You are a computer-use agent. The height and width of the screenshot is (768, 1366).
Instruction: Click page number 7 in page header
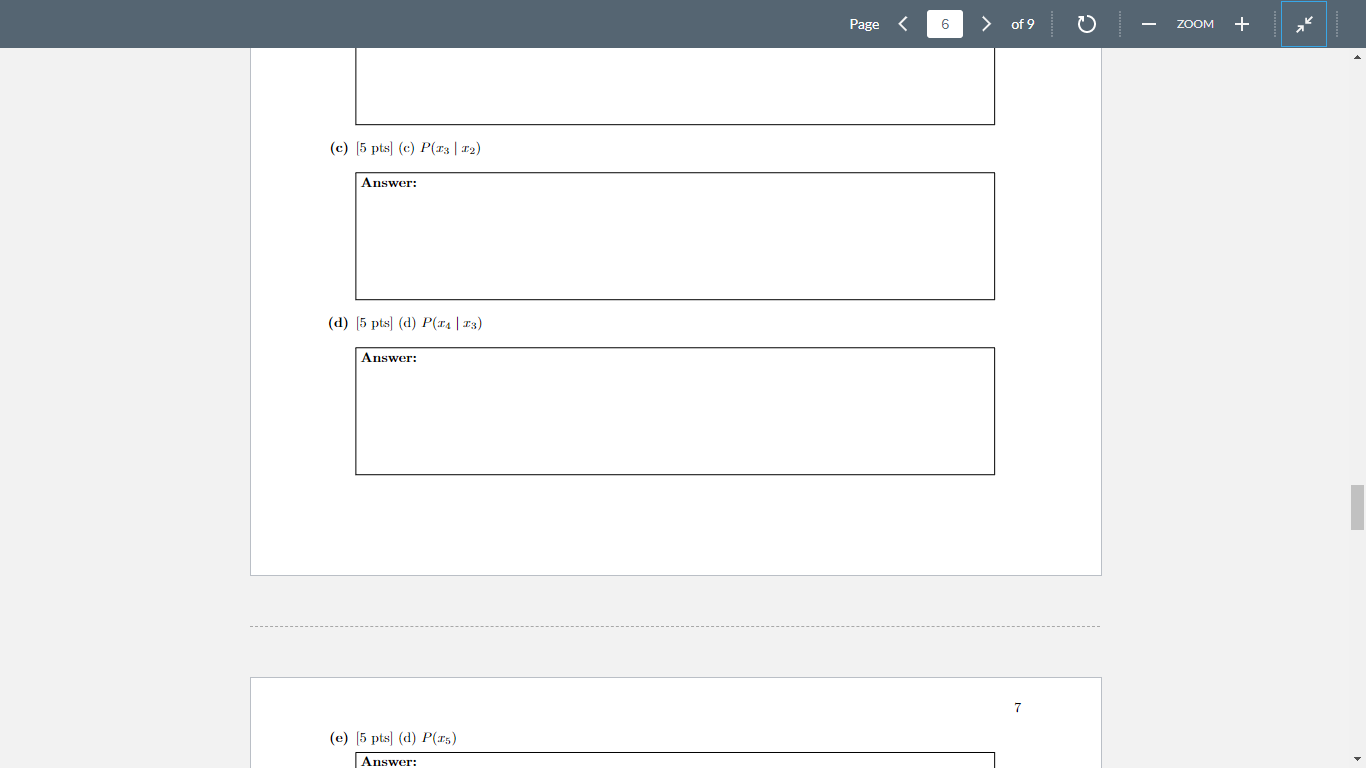click(1017, 708)
